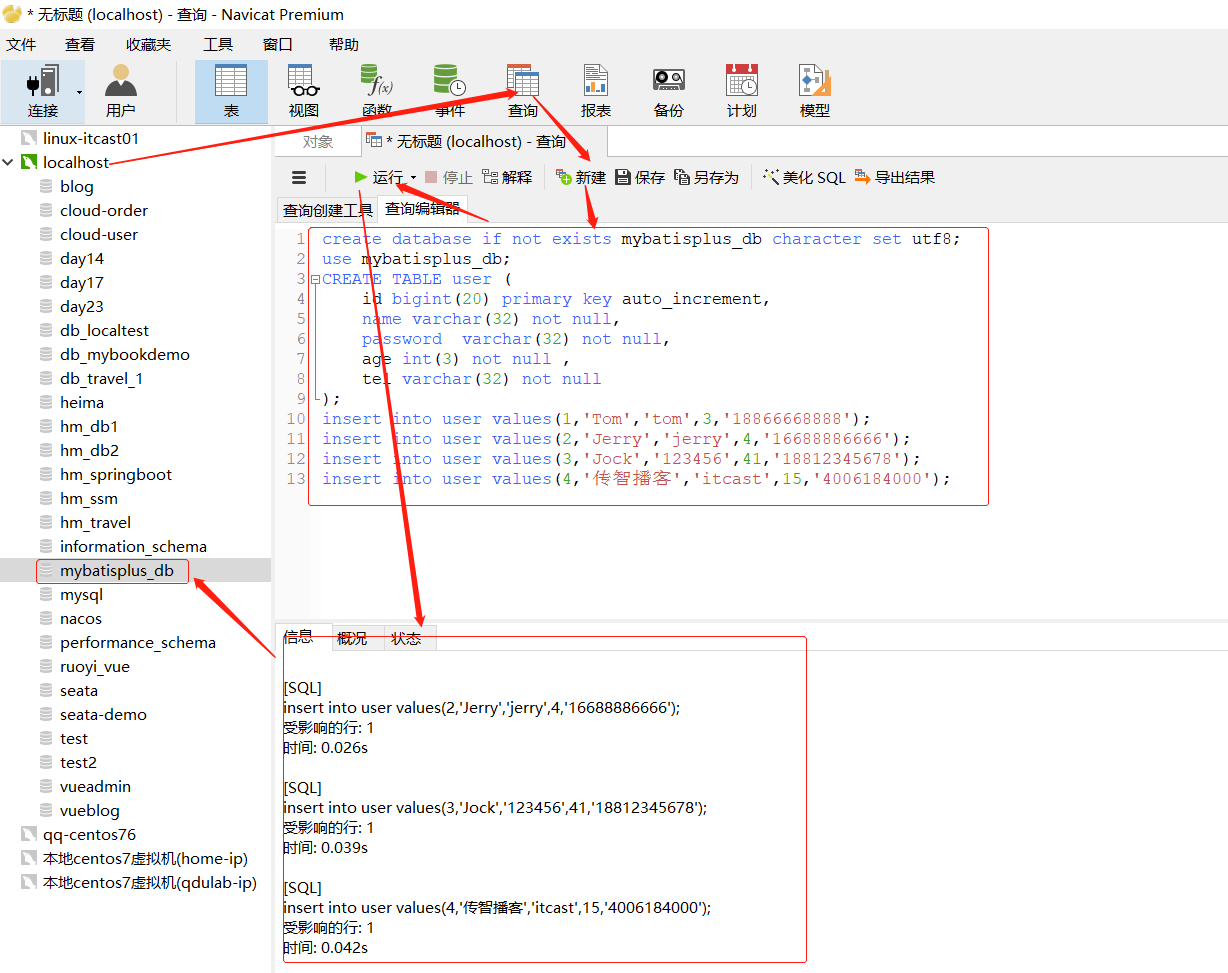Select the 信息 result tab

[x=298, y=637]
